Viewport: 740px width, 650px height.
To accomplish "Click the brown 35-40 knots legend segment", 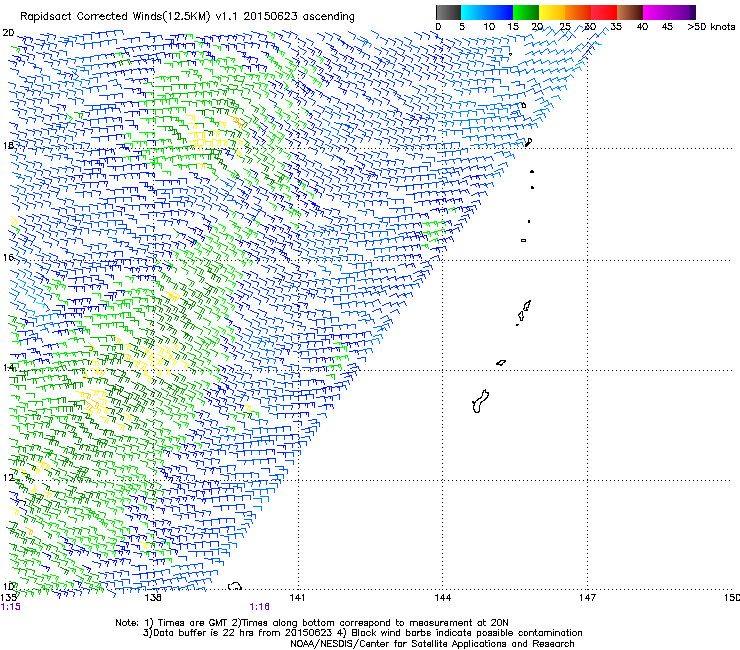I will tap(630, 12).
